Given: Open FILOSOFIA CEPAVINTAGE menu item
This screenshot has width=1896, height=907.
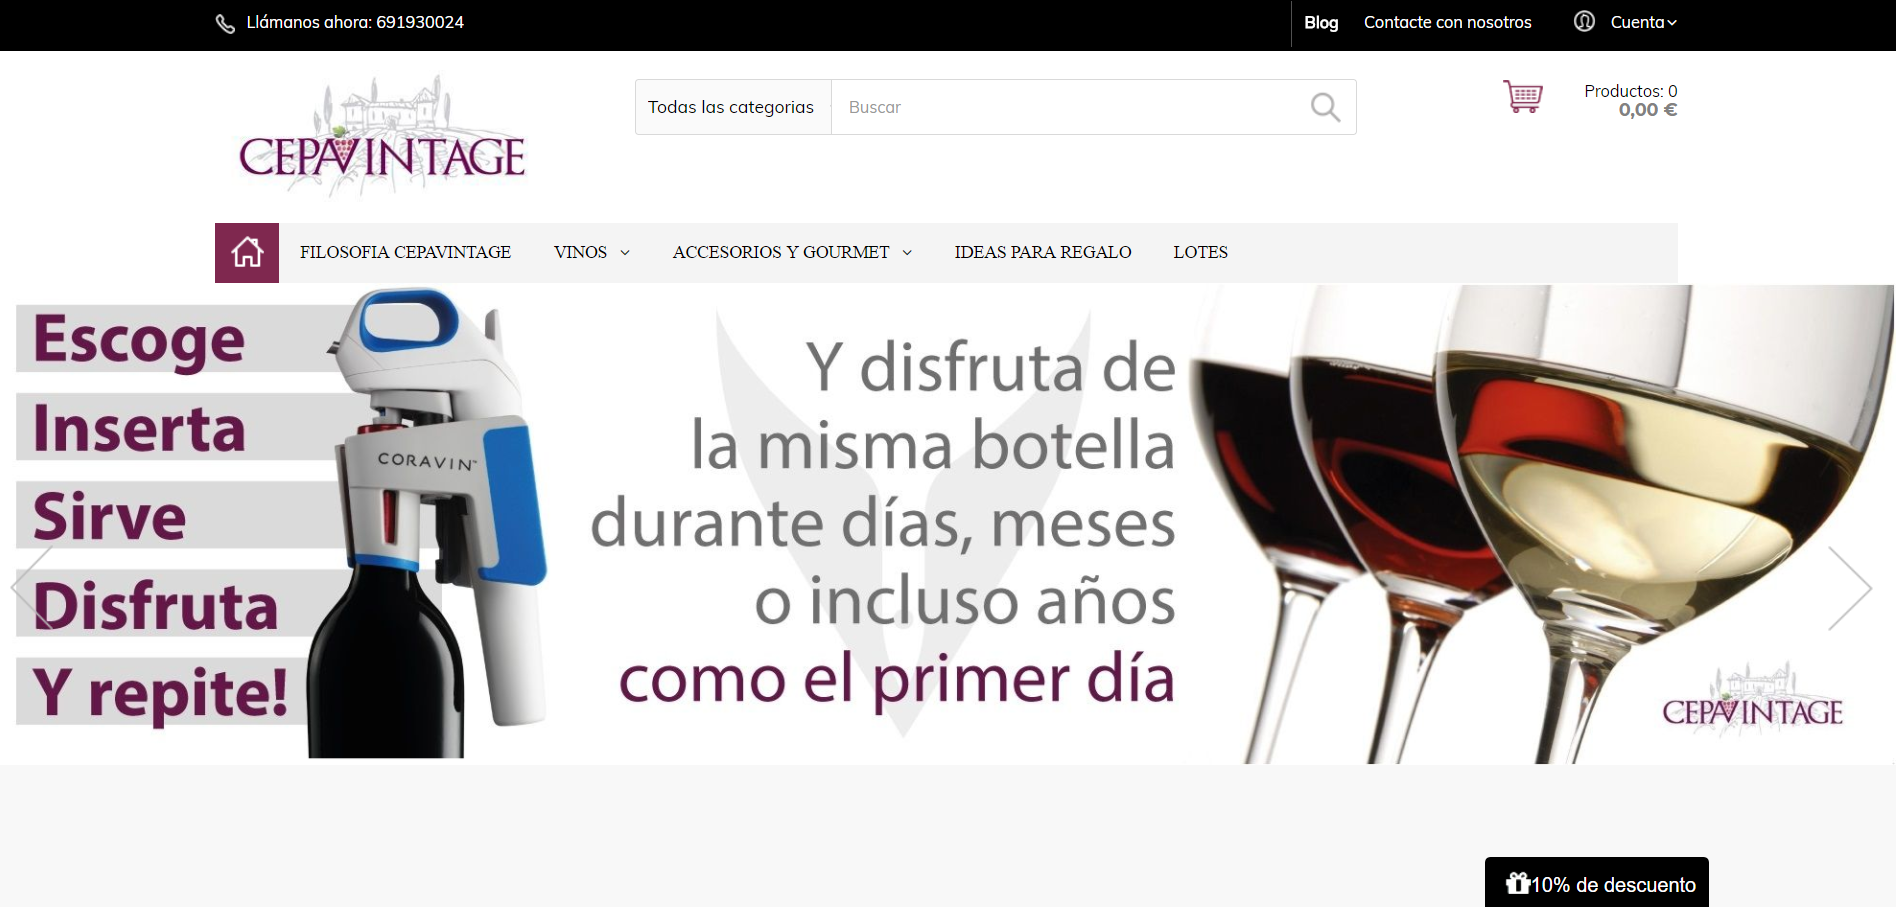Looking at the screenshot, I should (405, 252).
